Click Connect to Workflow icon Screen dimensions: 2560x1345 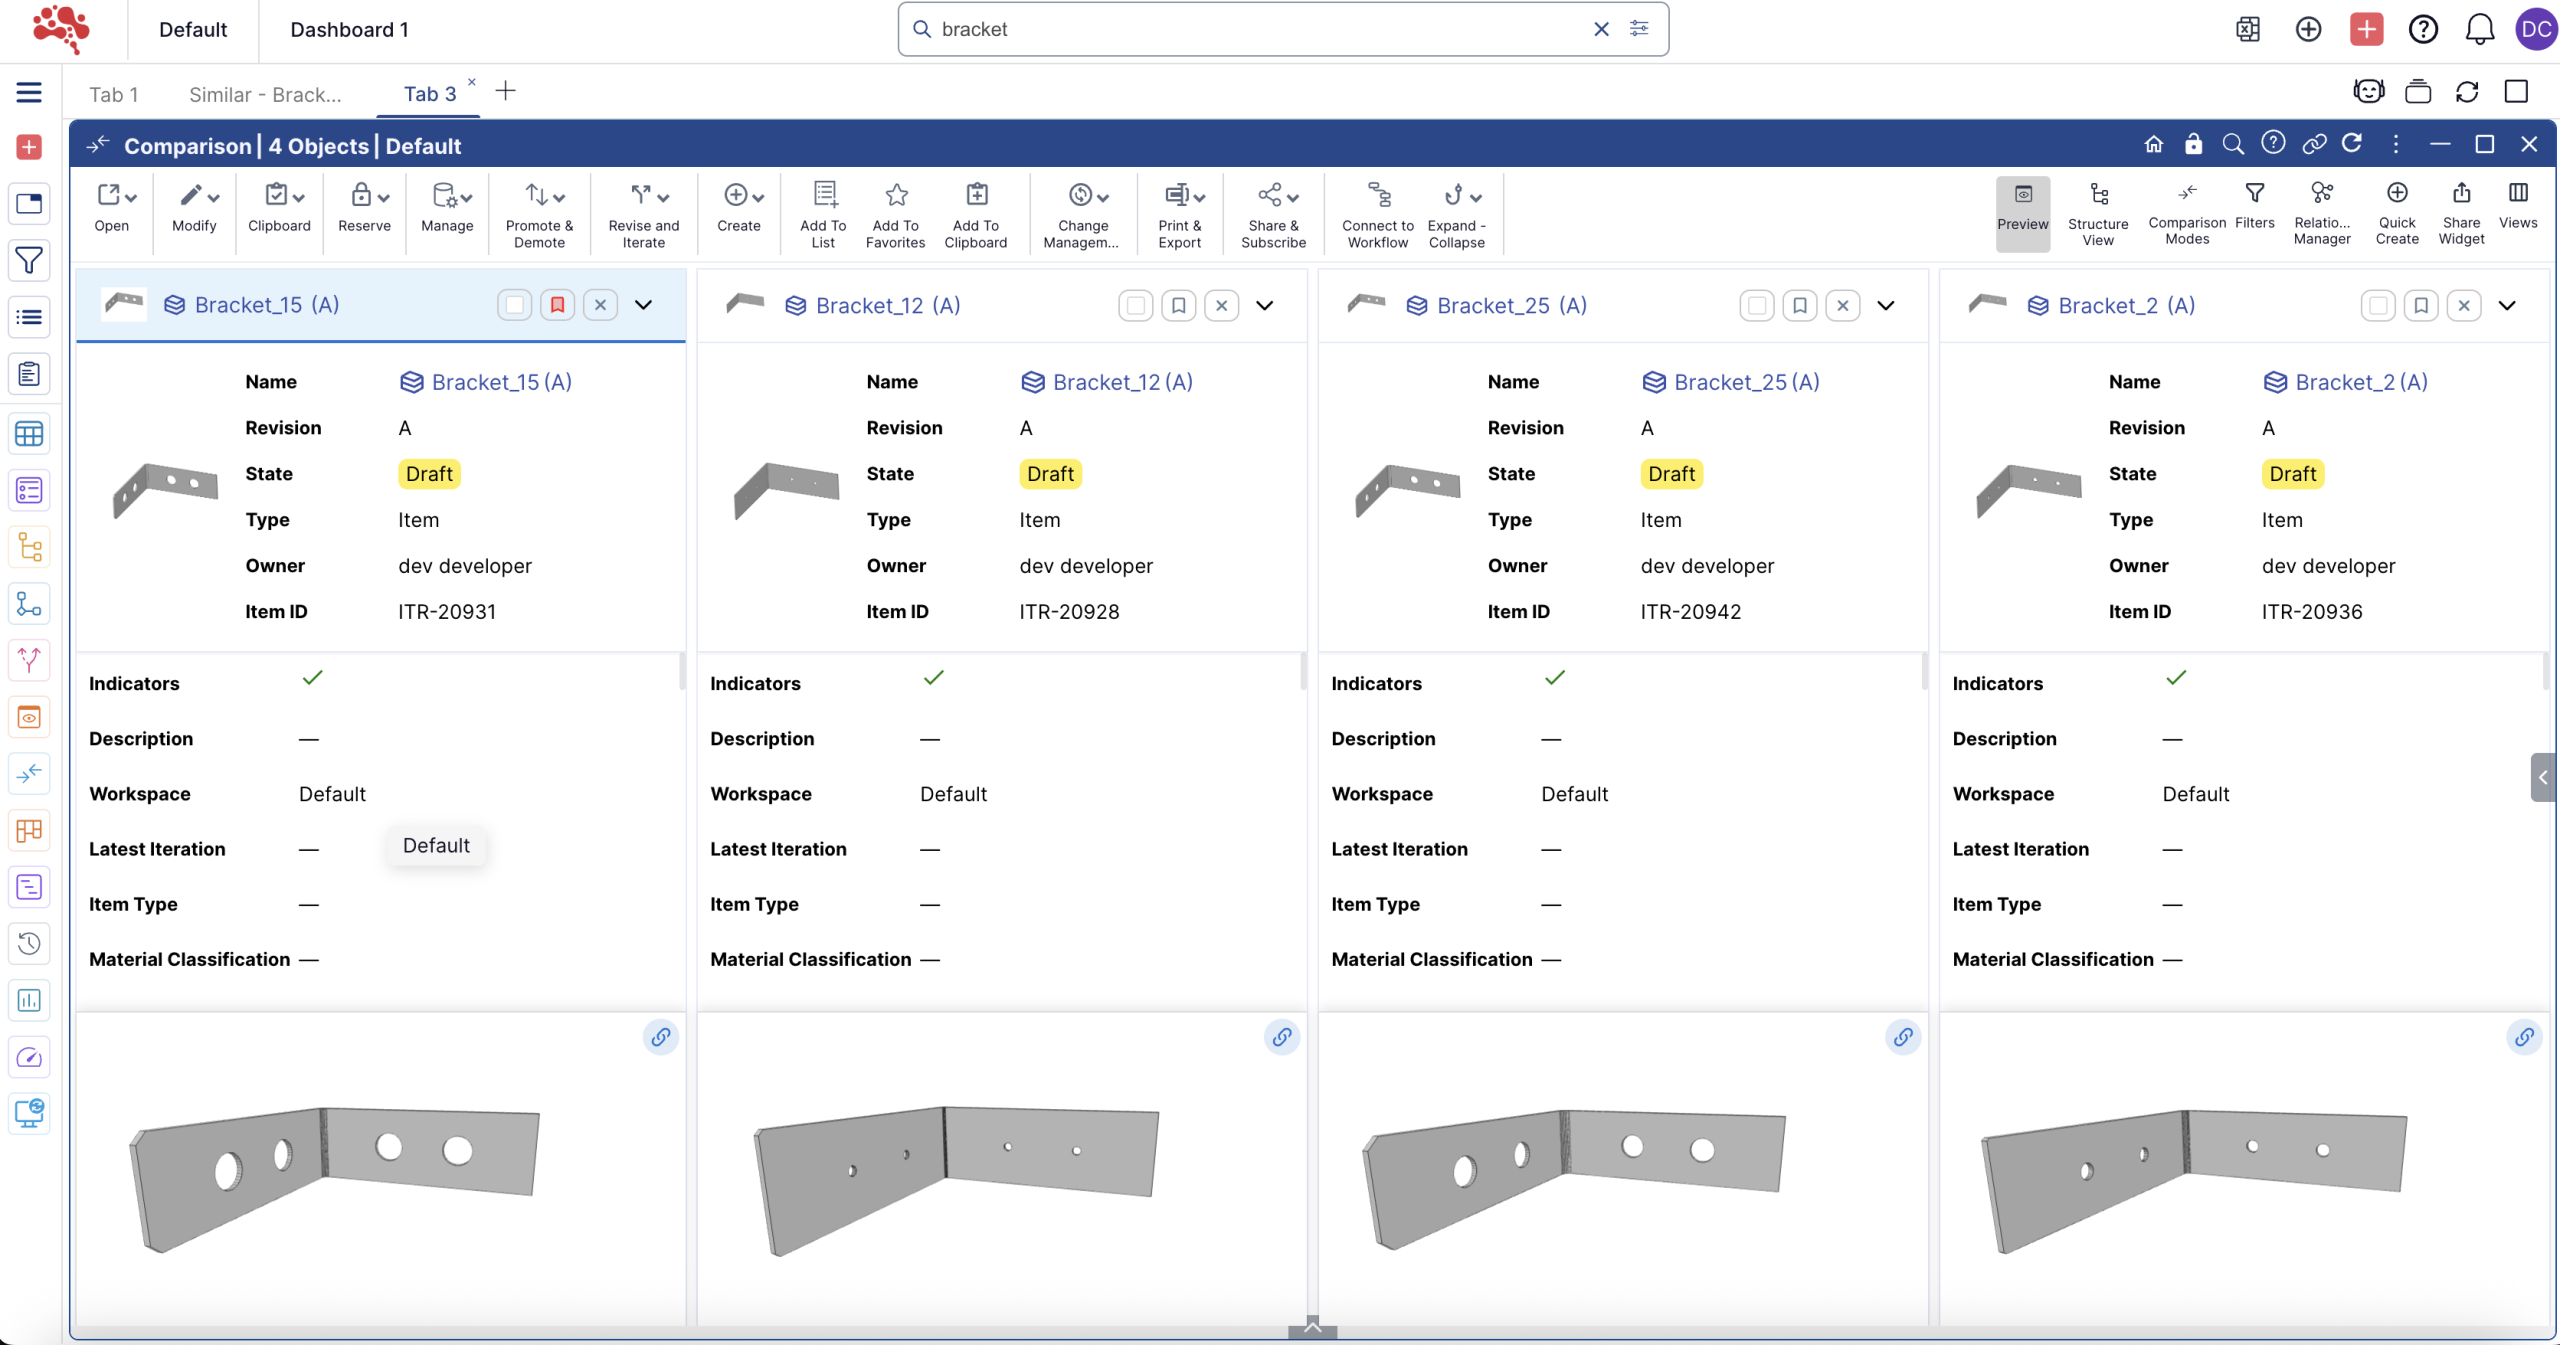pyautogui.click(x=1377, y=195)
